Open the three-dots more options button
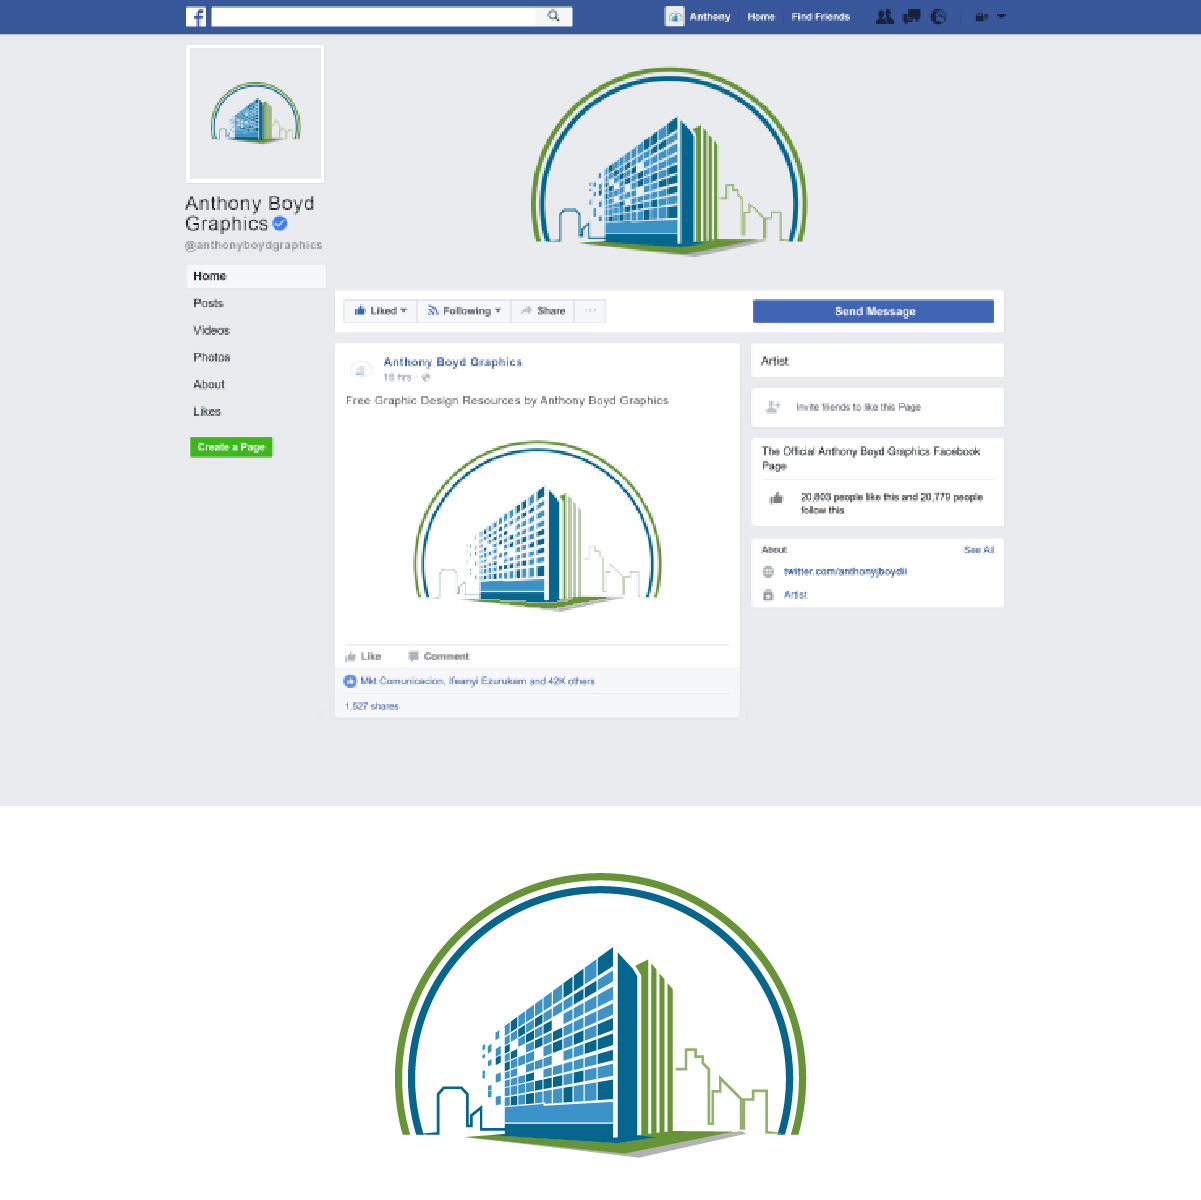Image resolution: width=1201 pixels, height=1200 pixels. tap(590, 311)
